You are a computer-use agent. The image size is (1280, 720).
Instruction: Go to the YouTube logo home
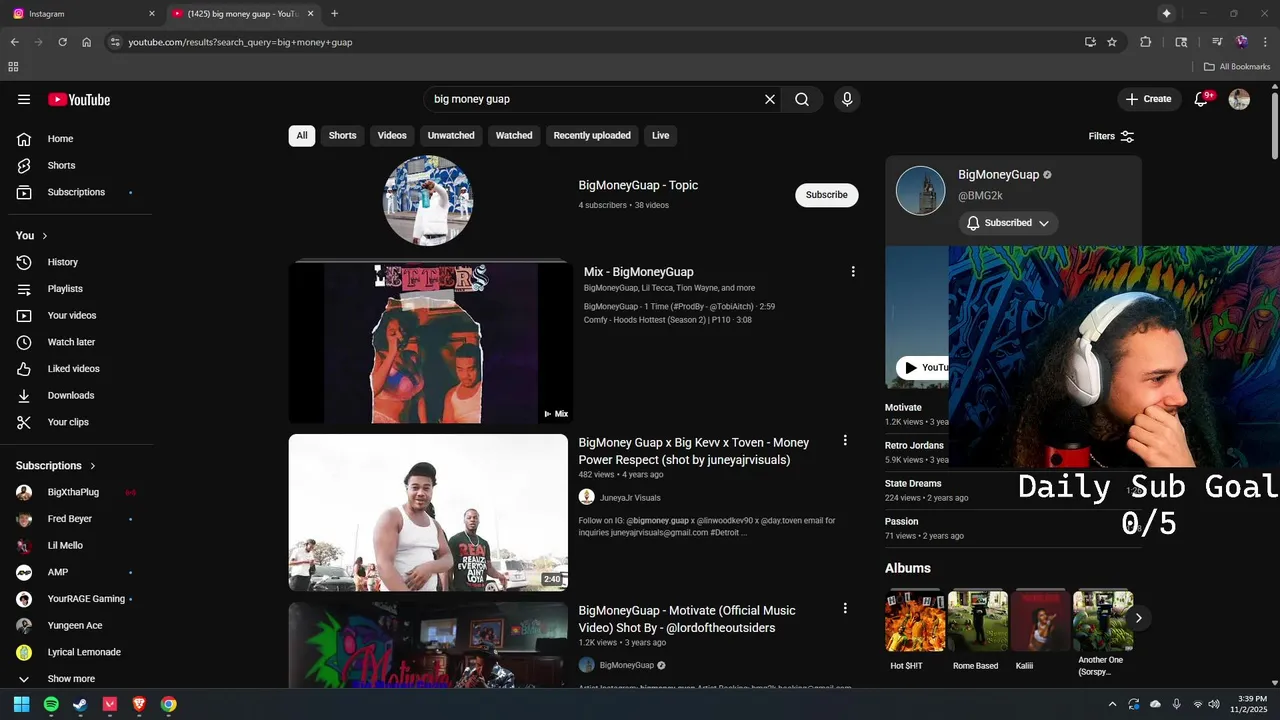pyautogui.click(x=79, y=99)
